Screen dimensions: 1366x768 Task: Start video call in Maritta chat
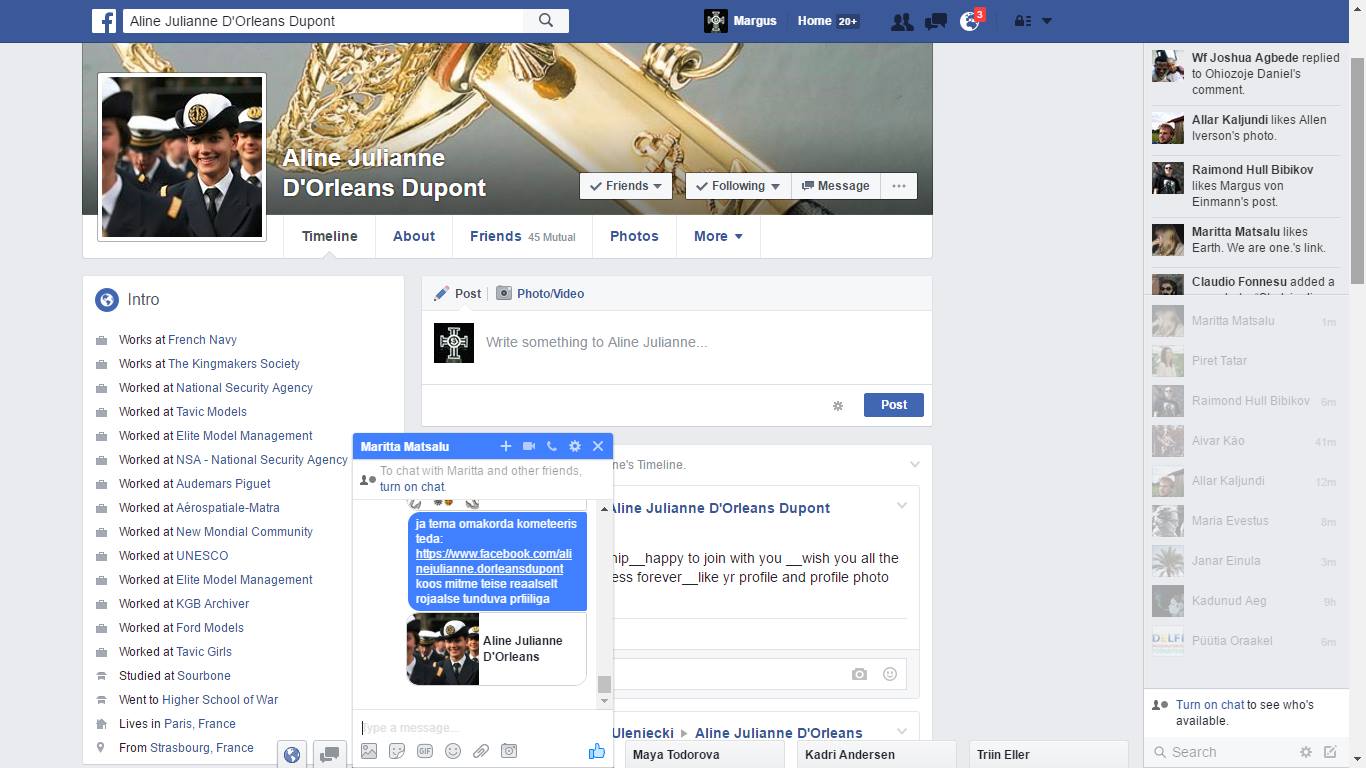click(529, 446)
